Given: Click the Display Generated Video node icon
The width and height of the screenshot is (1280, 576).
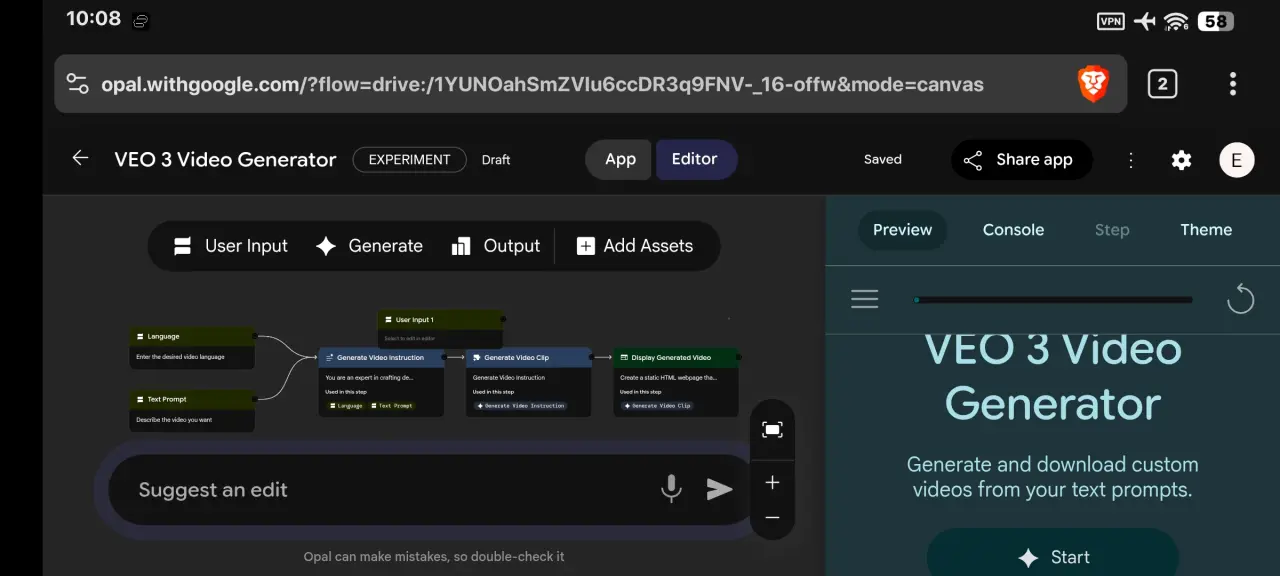Looking at the screenshot, I should pyautogui.click(x=624, y=357).
